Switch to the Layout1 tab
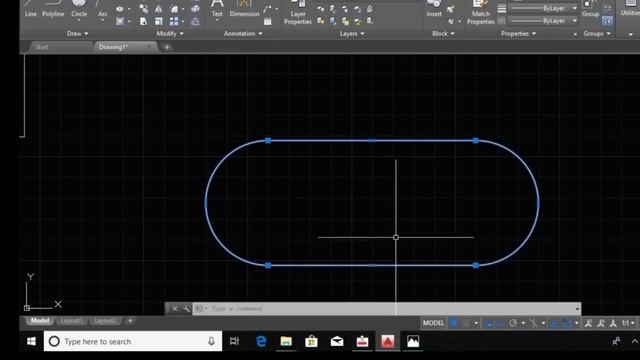640x360 pixels. (x=71, y=321)
